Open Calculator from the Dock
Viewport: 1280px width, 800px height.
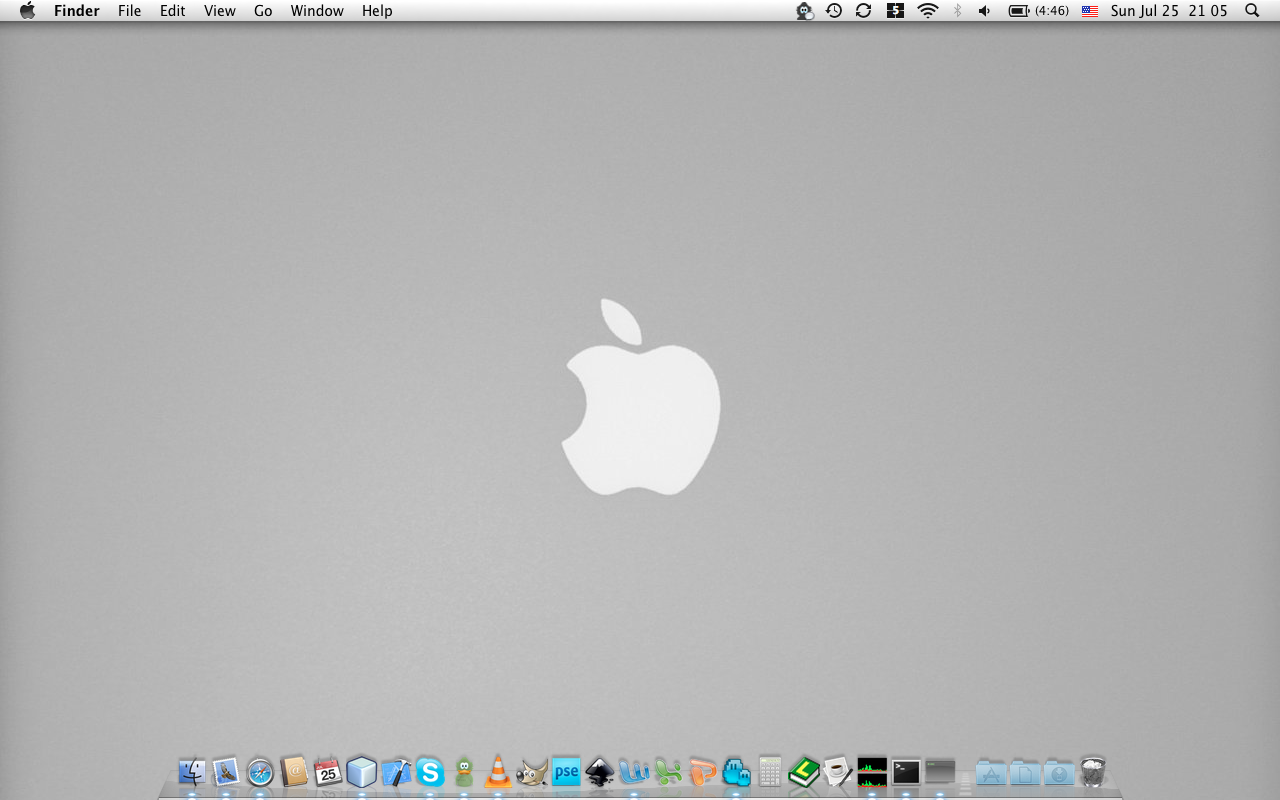(770, 771)
